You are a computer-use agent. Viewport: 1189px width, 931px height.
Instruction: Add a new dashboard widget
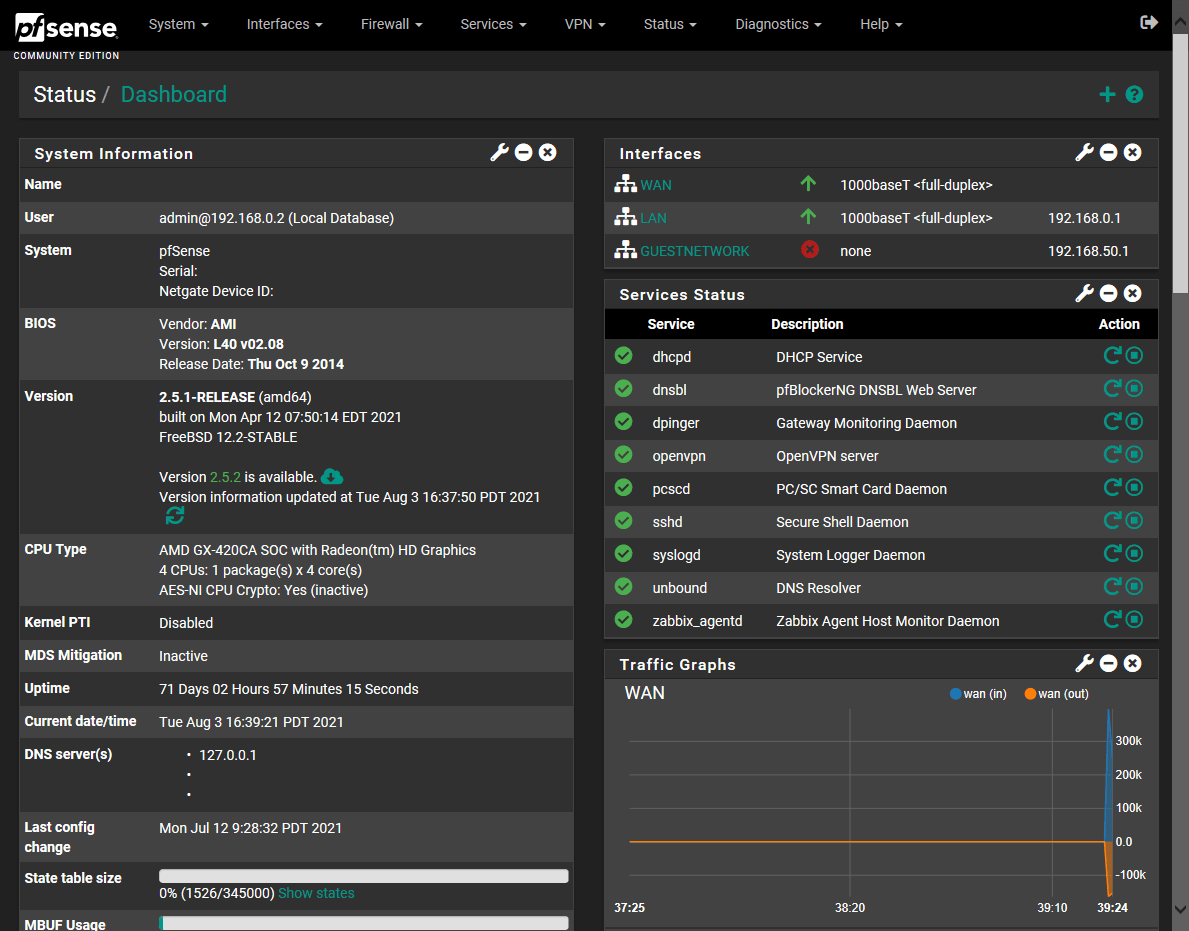[x=1107, y=94]
